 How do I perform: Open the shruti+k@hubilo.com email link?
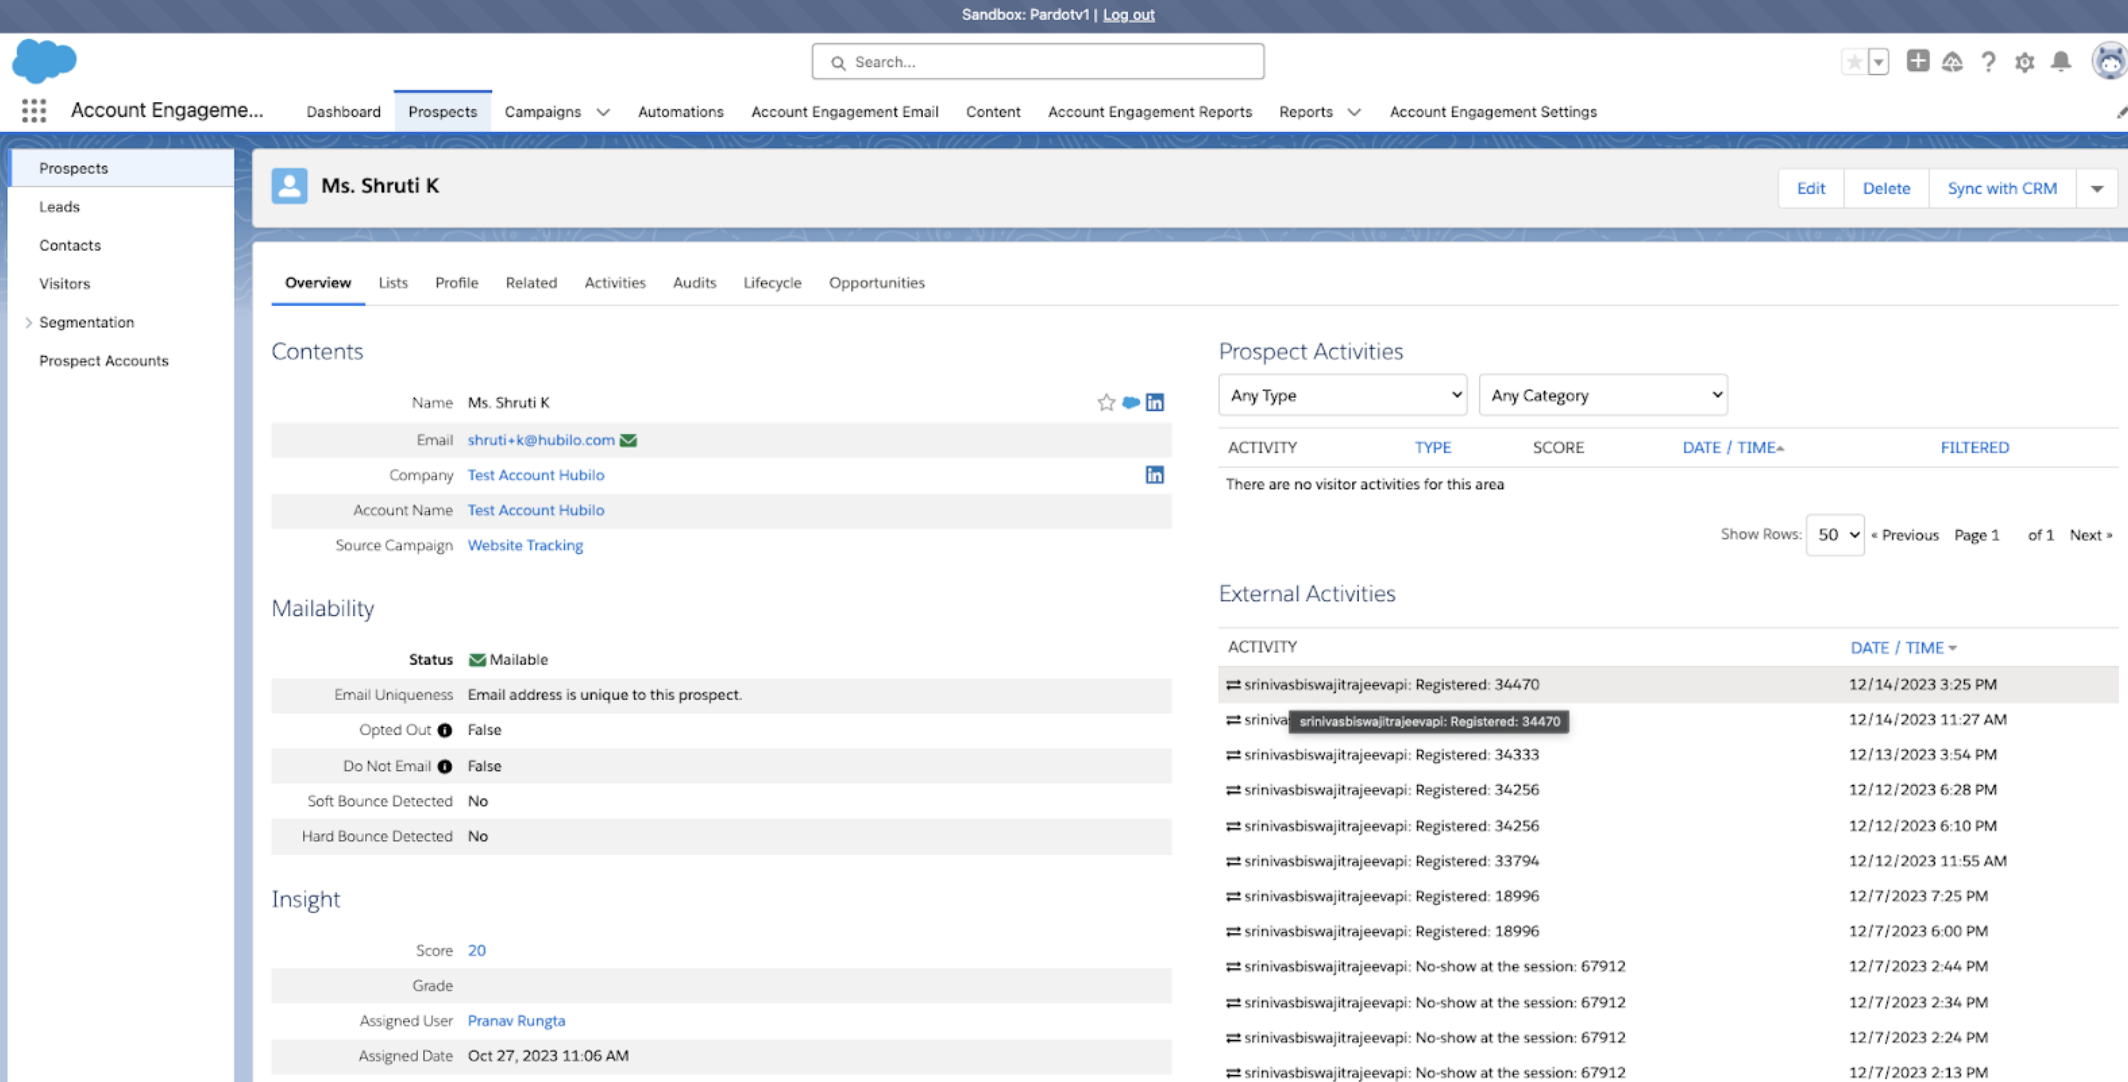(541, 440)
